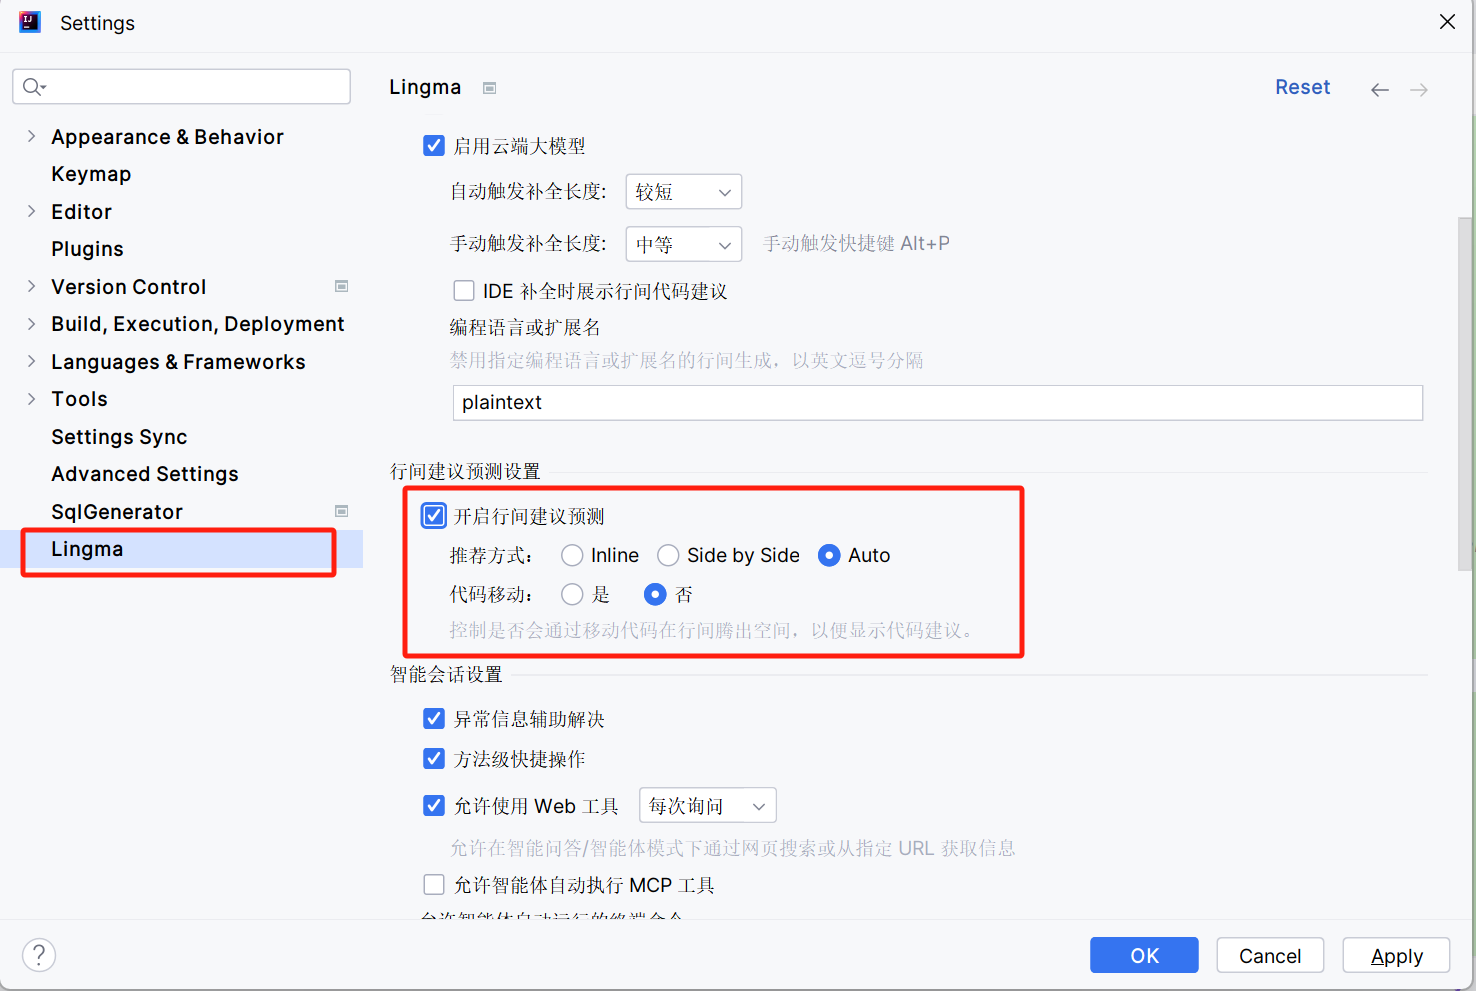
Task: Open the Keymap settings page
Action: 91,173
